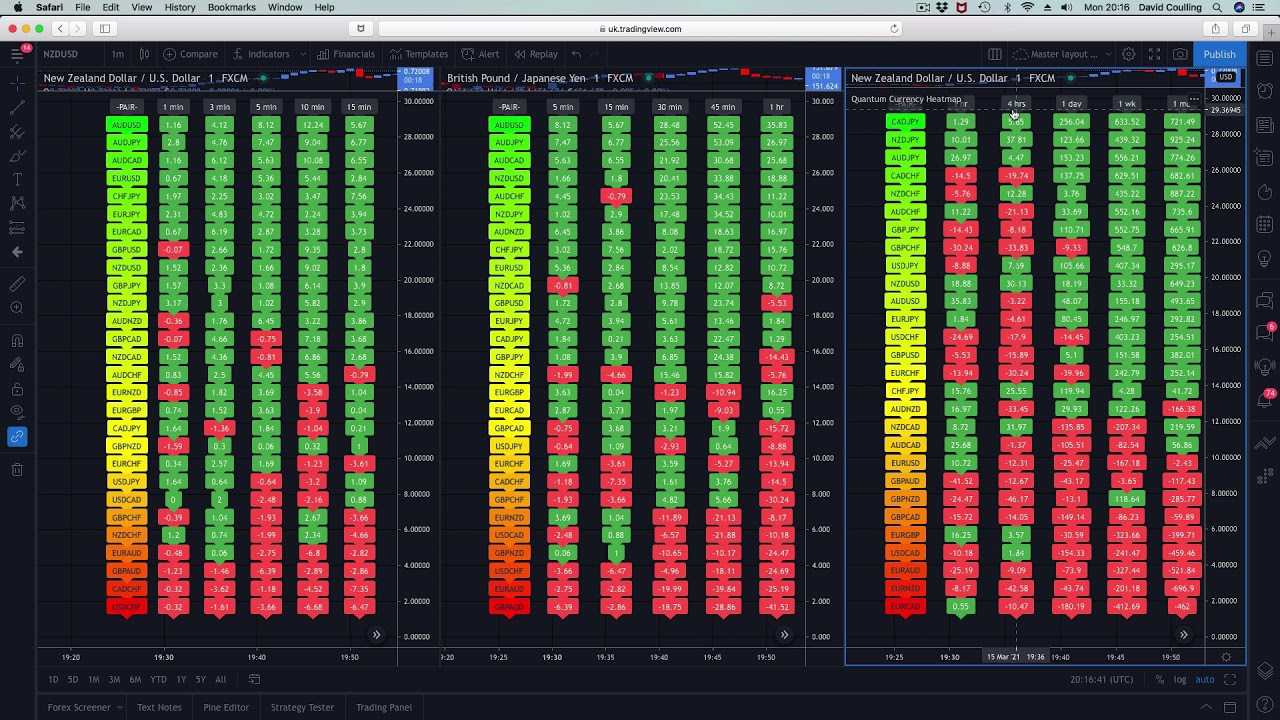Open the TradingView hamburger menu with badge 14
Viewport: 1280px width, 720px height.
point(17,54)
